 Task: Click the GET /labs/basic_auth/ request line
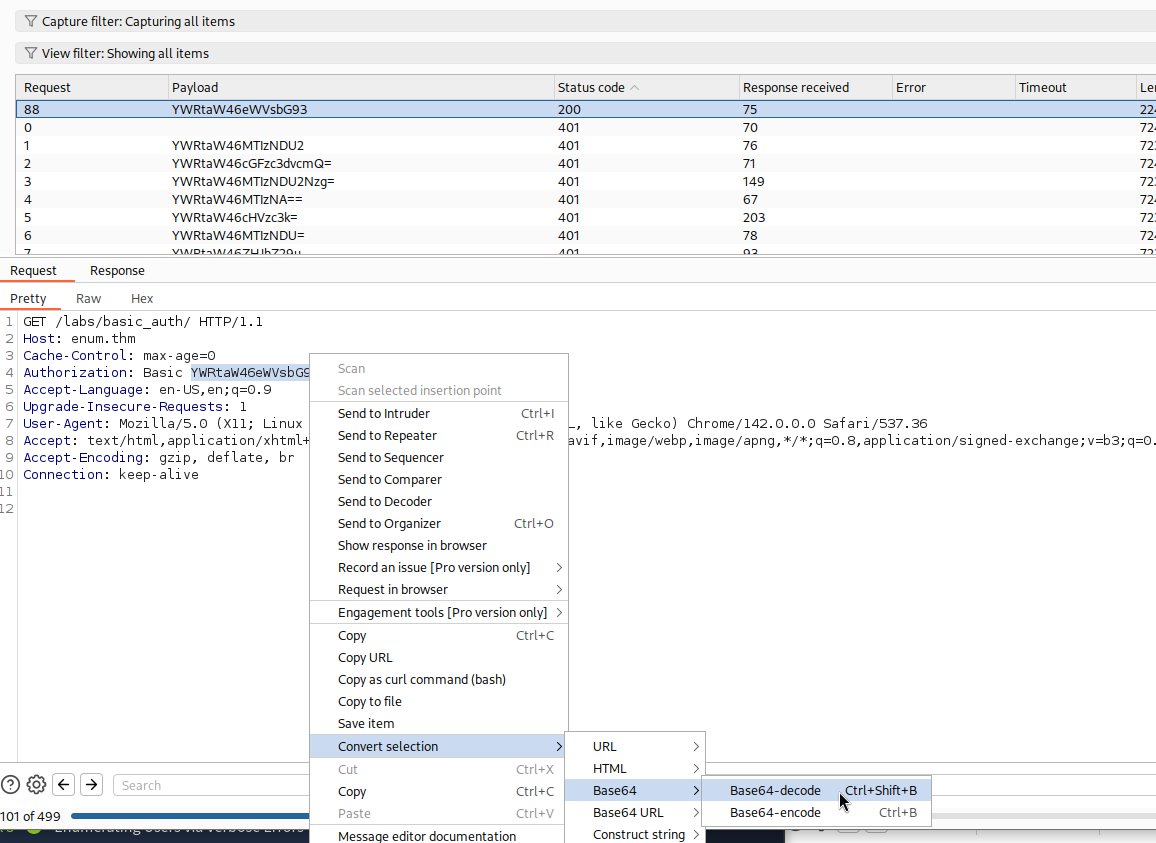coord(142,322)
